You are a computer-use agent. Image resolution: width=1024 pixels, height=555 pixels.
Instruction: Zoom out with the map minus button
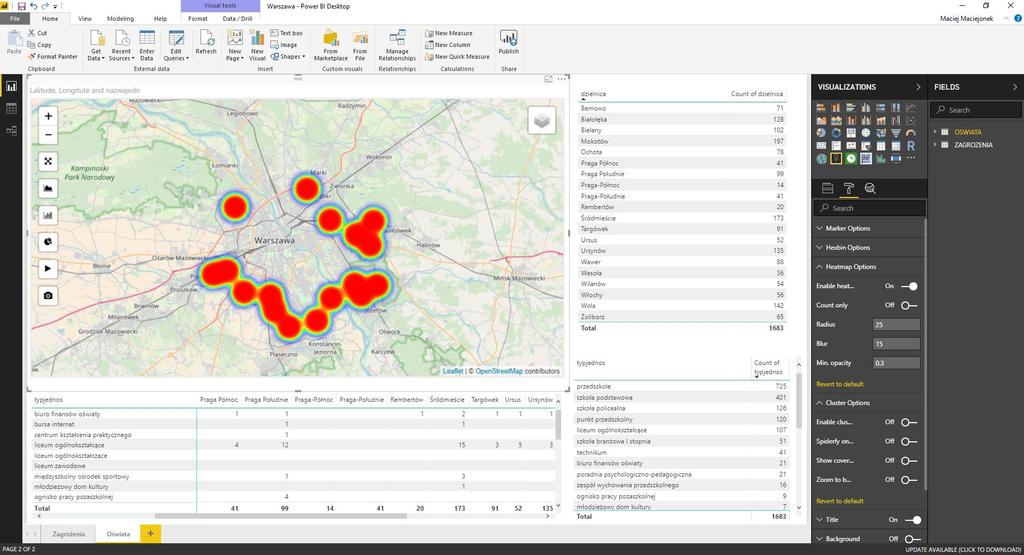click(x=48, y=135)
